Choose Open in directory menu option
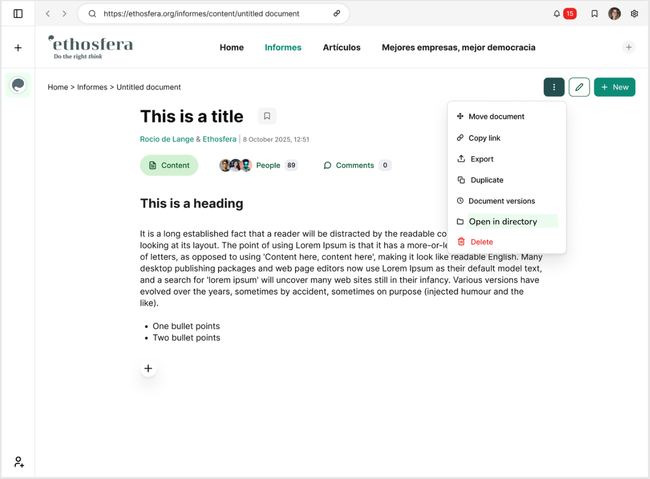 coord(502,222)
